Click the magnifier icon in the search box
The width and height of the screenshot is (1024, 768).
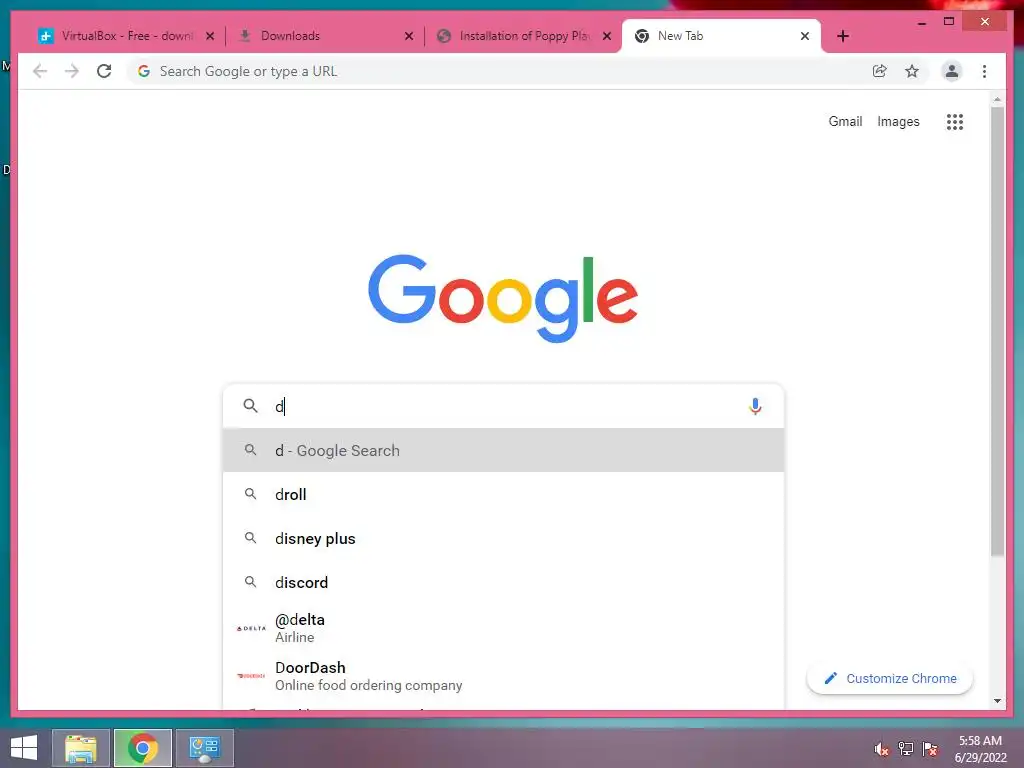coord(250,406)
